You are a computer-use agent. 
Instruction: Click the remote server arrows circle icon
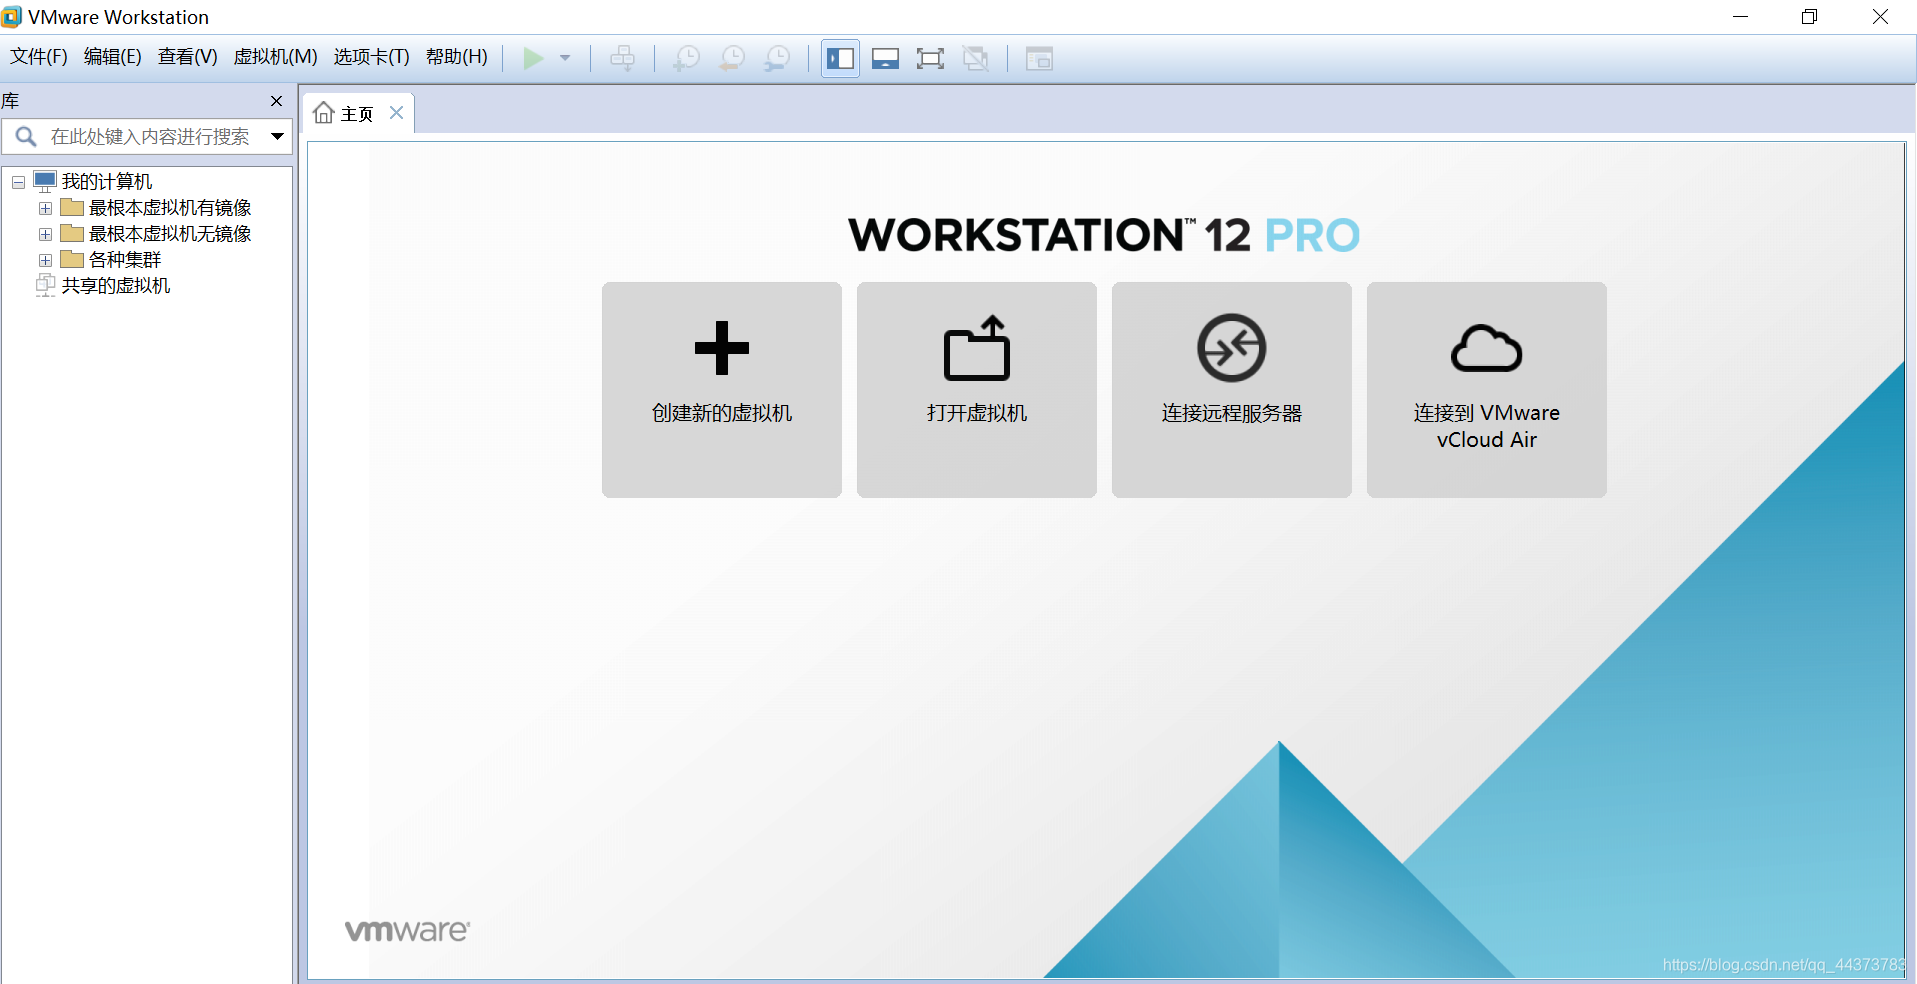(x=1232, y=348)
